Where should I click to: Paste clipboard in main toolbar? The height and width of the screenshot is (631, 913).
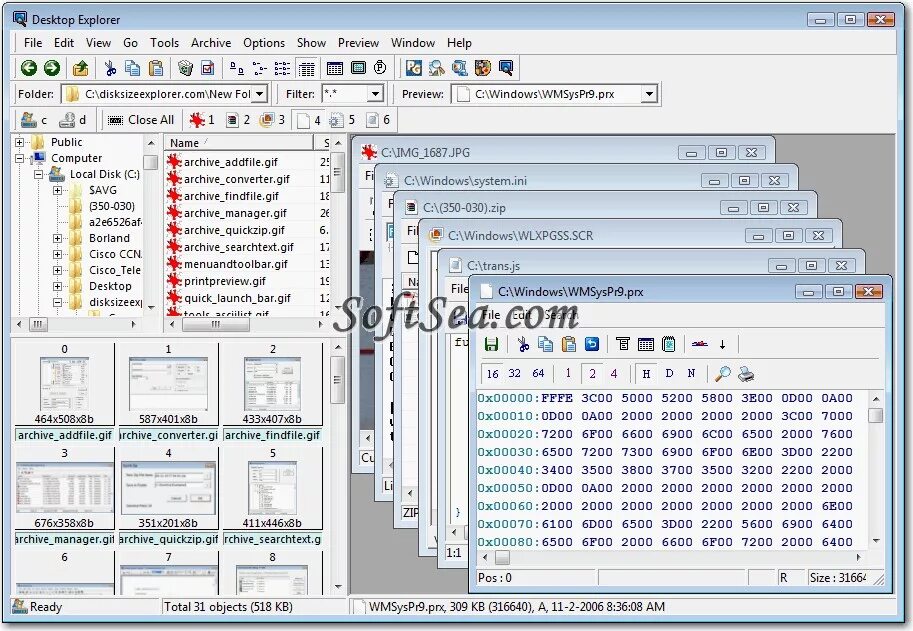tap(155, 68)
